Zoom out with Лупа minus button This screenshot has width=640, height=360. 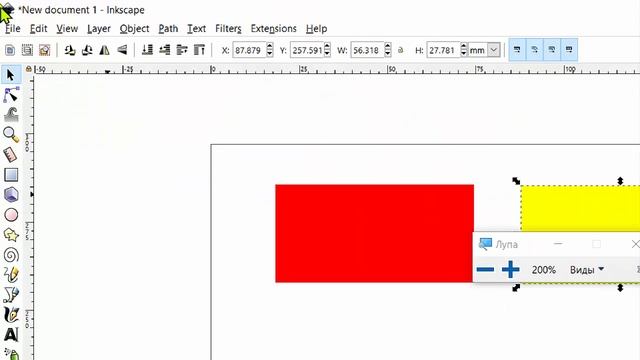pos(485,269)
